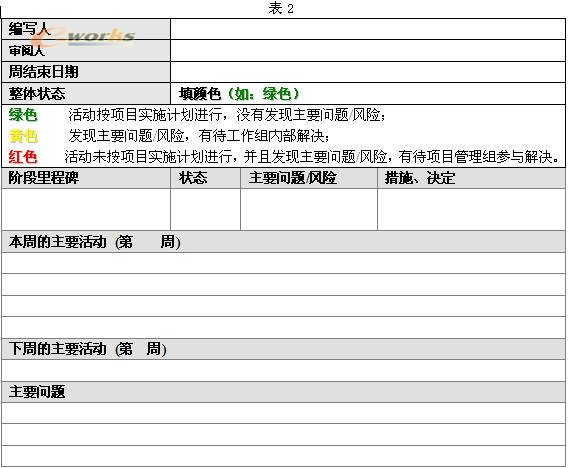Click the eworks watermark logo

[x=84, y=37]
